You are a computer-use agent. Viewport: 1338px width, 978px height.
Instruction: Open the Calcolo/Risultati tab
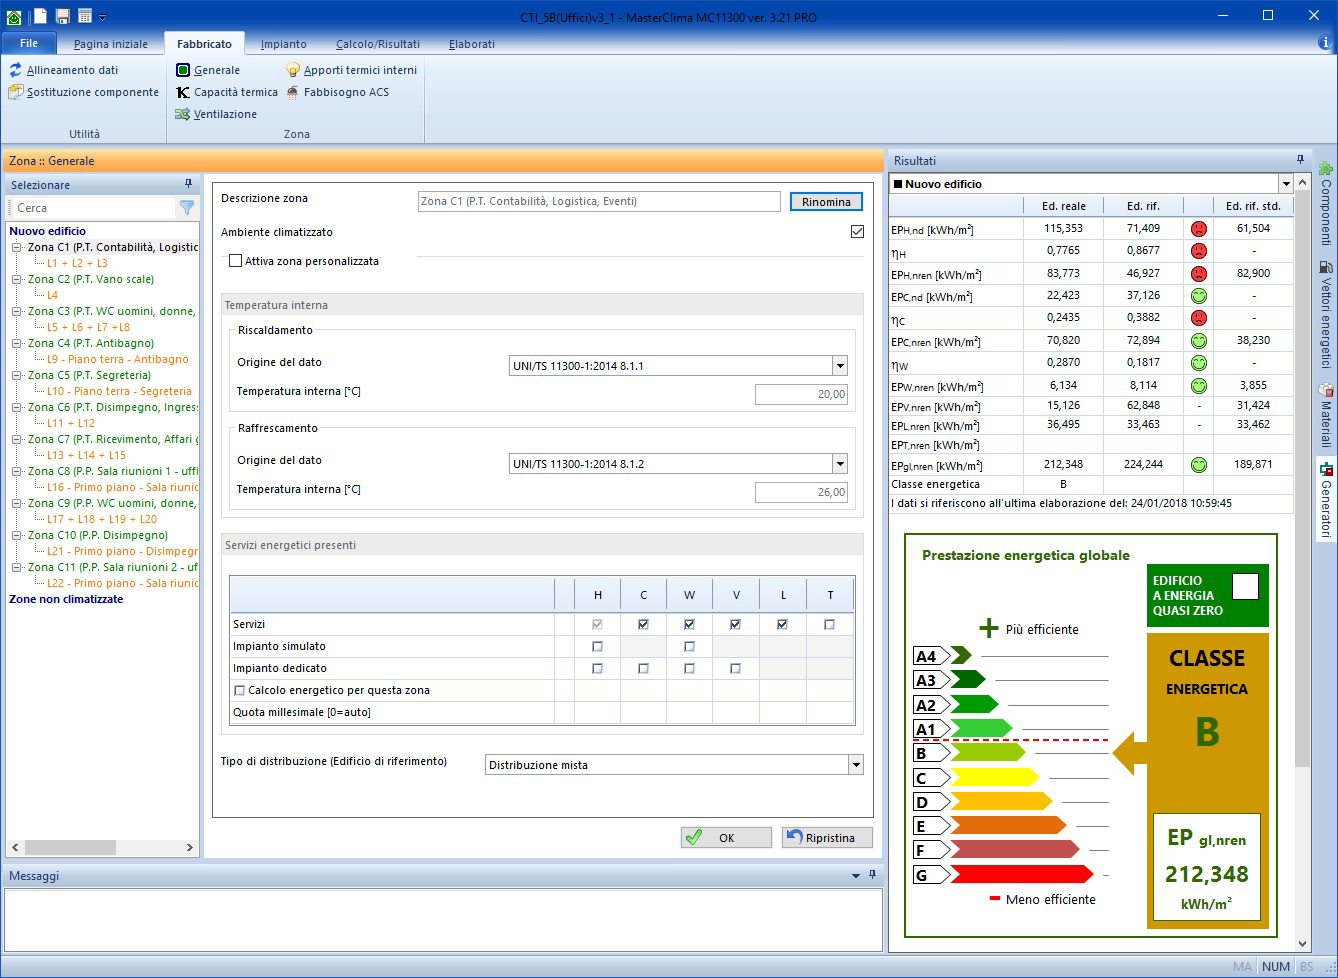point(377,44)
